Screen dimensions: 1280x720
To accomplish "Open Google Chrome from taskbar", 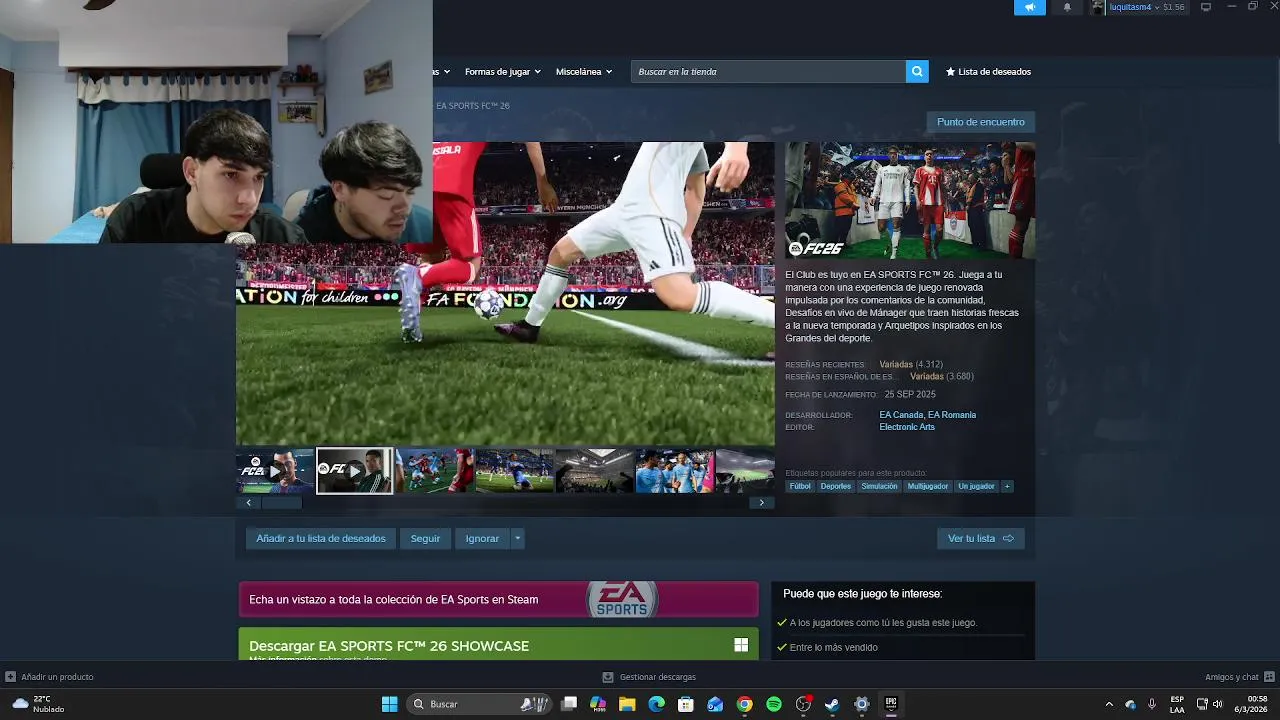I will [744, 704].
